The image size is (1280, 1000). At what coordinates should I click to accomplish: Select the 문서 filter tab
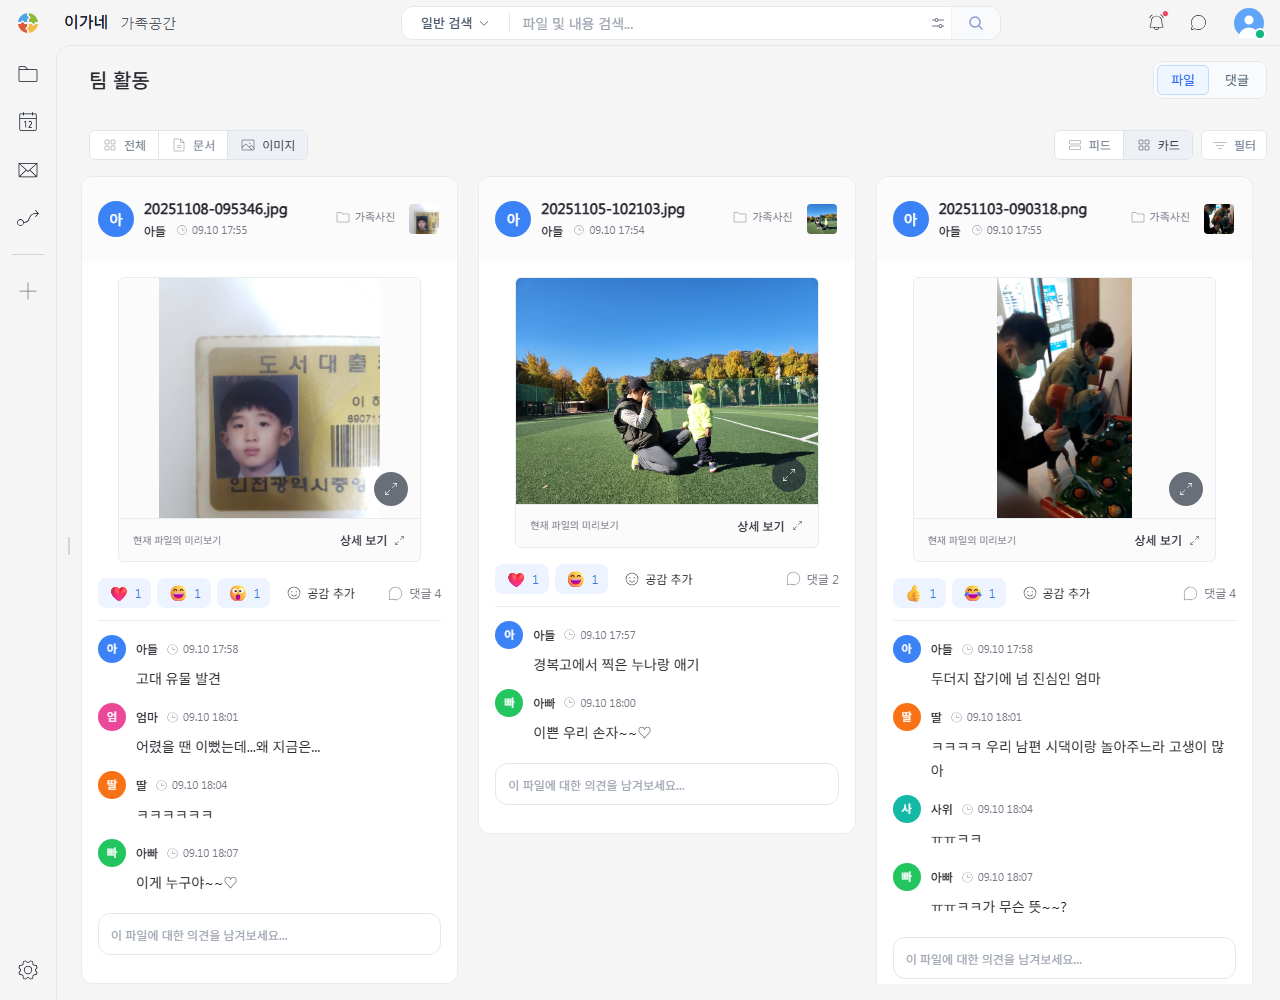193,145
